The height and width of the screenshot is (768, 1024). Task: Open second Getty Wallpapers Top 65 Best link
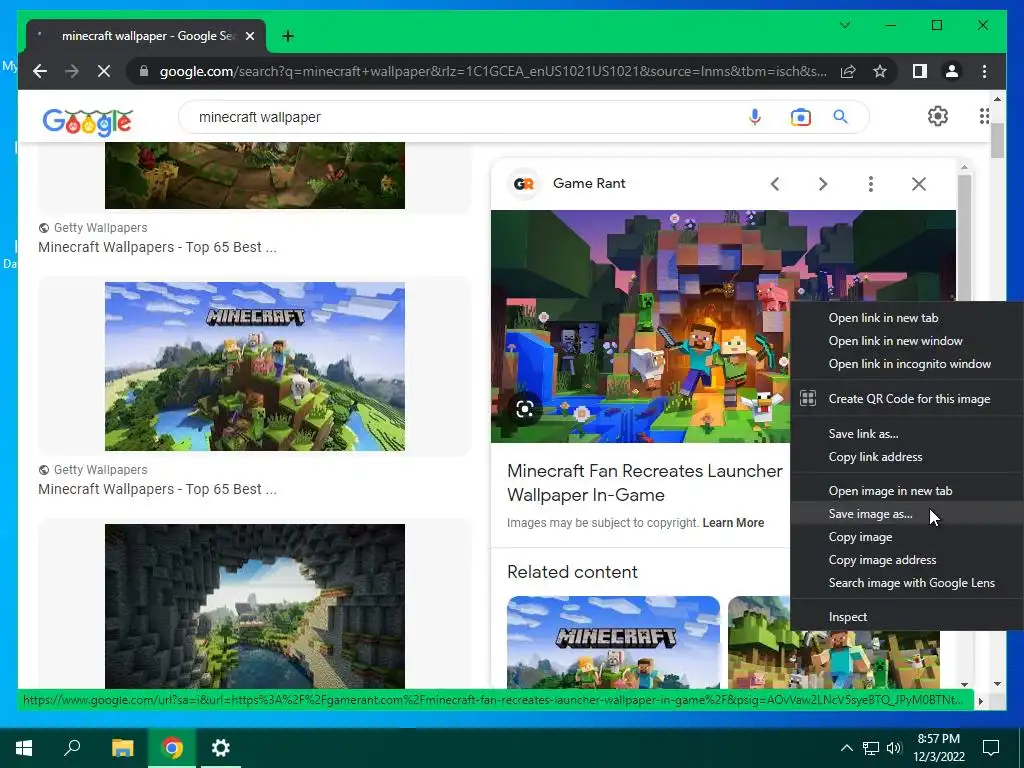tap(157, 489)
